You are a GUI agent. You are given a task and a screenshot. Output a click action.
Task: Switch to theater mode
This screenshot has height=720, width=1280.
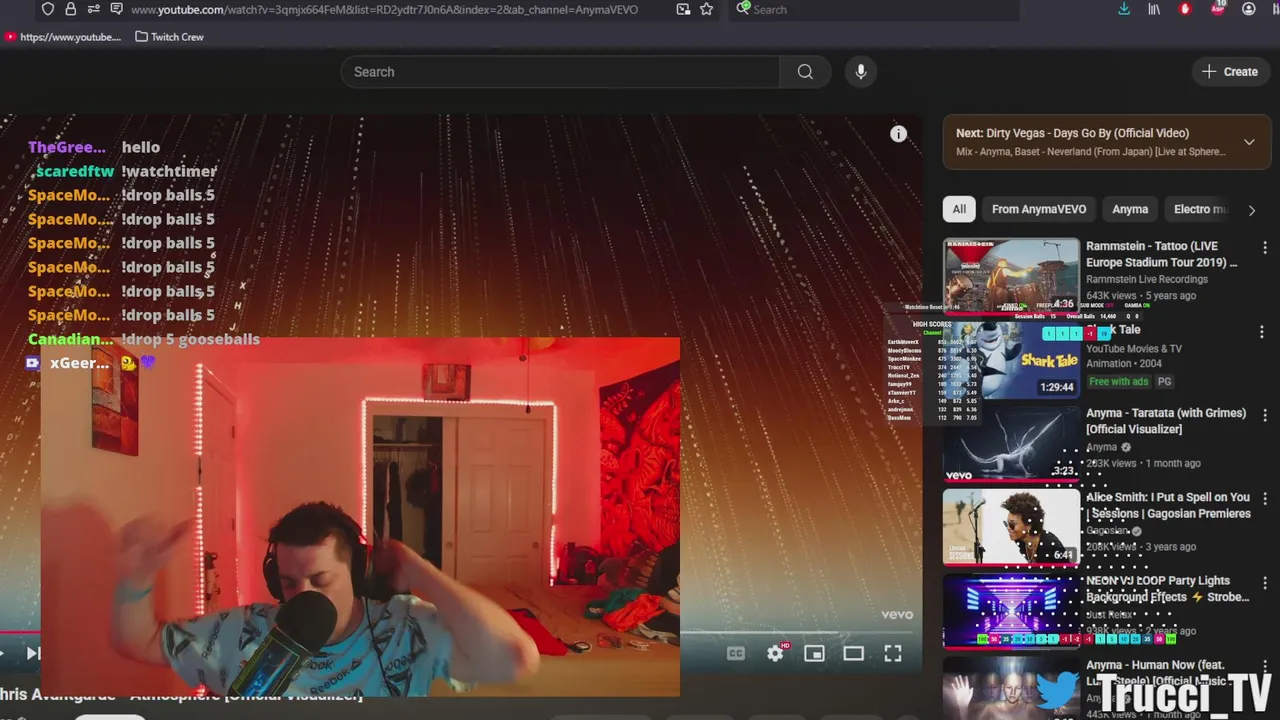(x=853, y=653)
